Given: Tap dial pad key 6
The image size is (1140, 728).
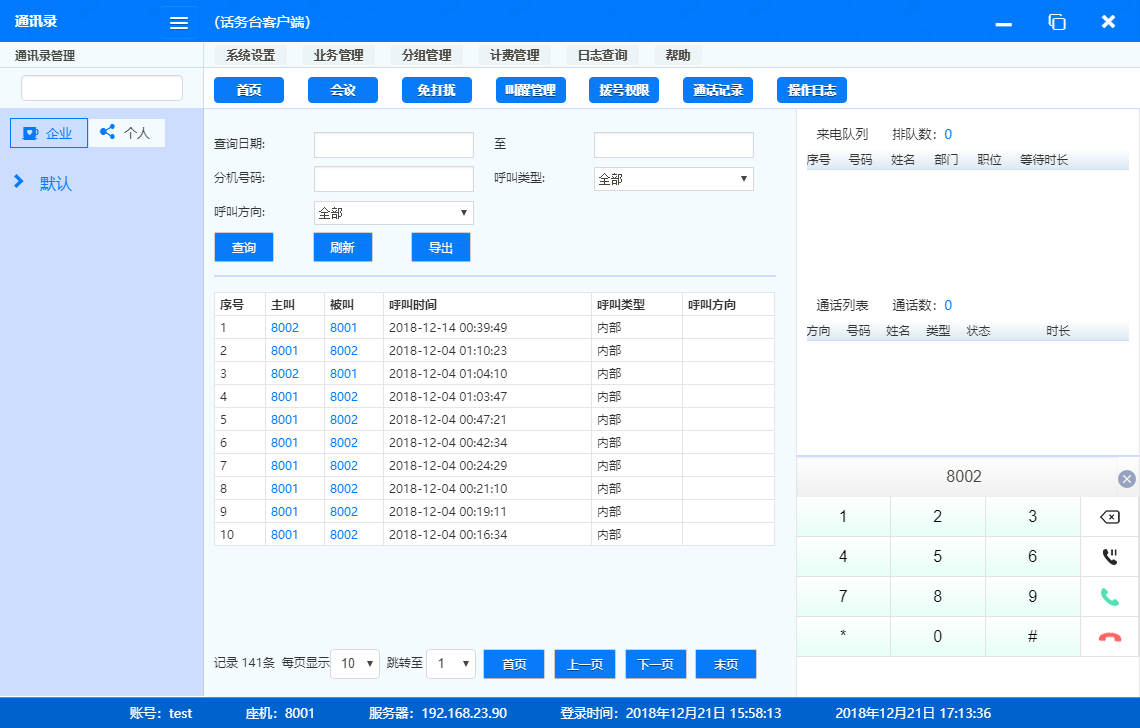Looking at the screenshot, I should coord(1032,557).
